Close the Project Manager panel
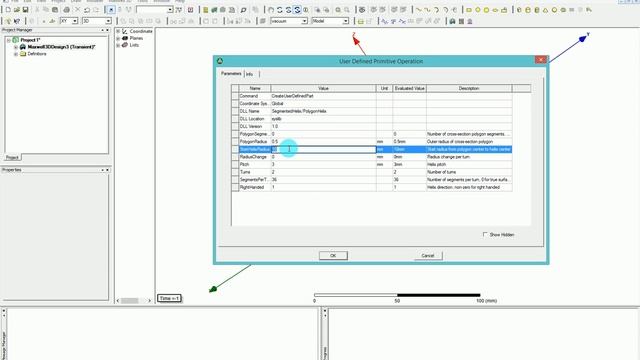The height and width of the screenshot is (360, 640). click(x=107, y=30)
